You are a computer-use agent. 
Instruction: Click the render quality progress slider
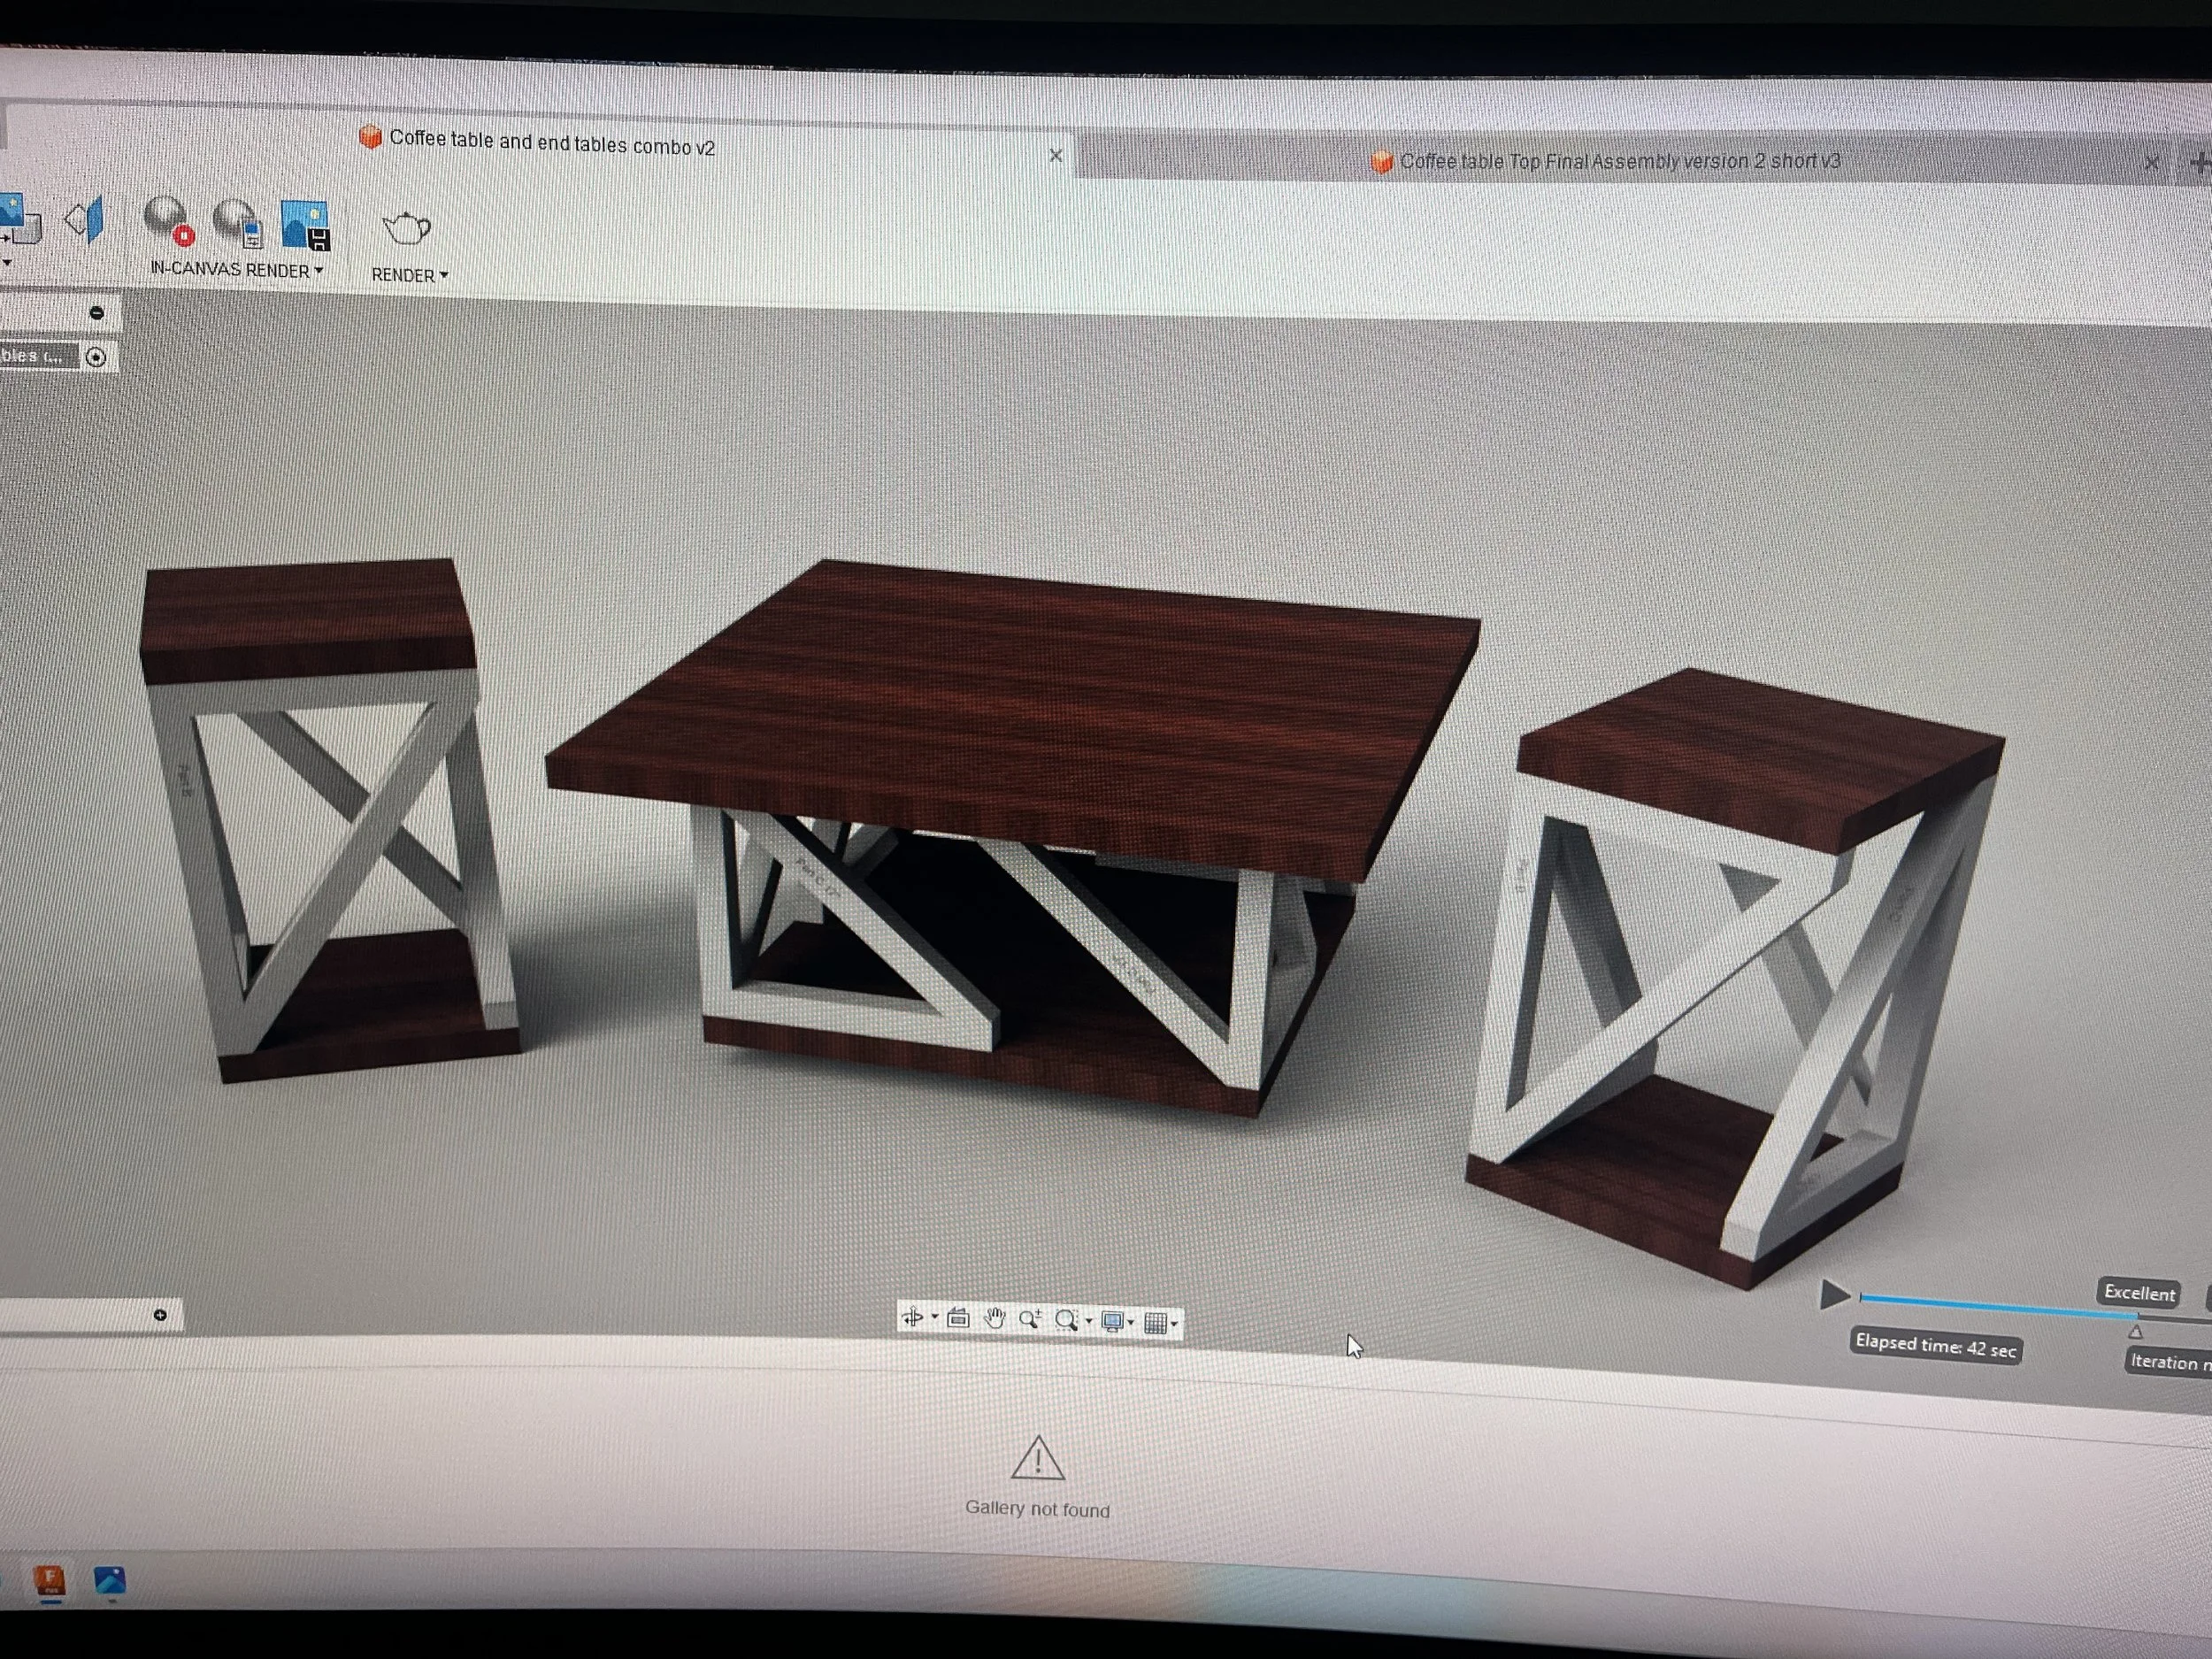(1995, 1306)
